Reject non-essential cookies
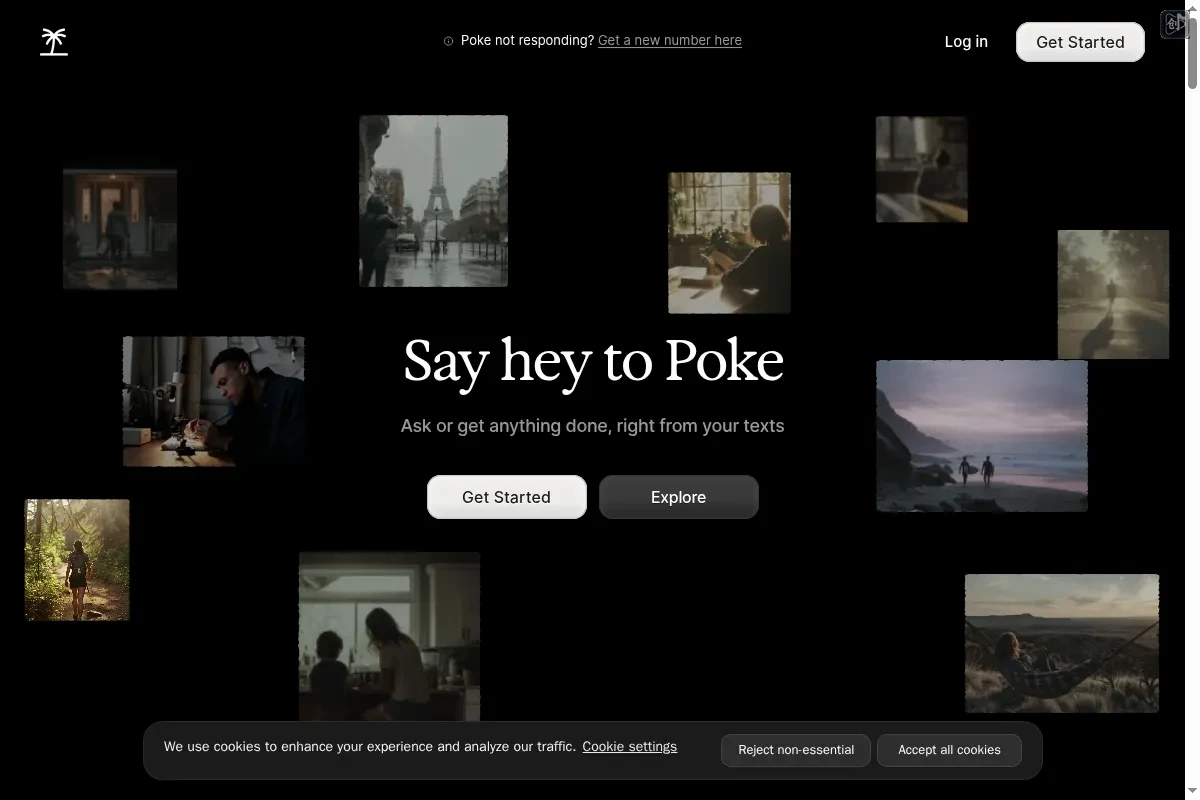 click(796, 750)
